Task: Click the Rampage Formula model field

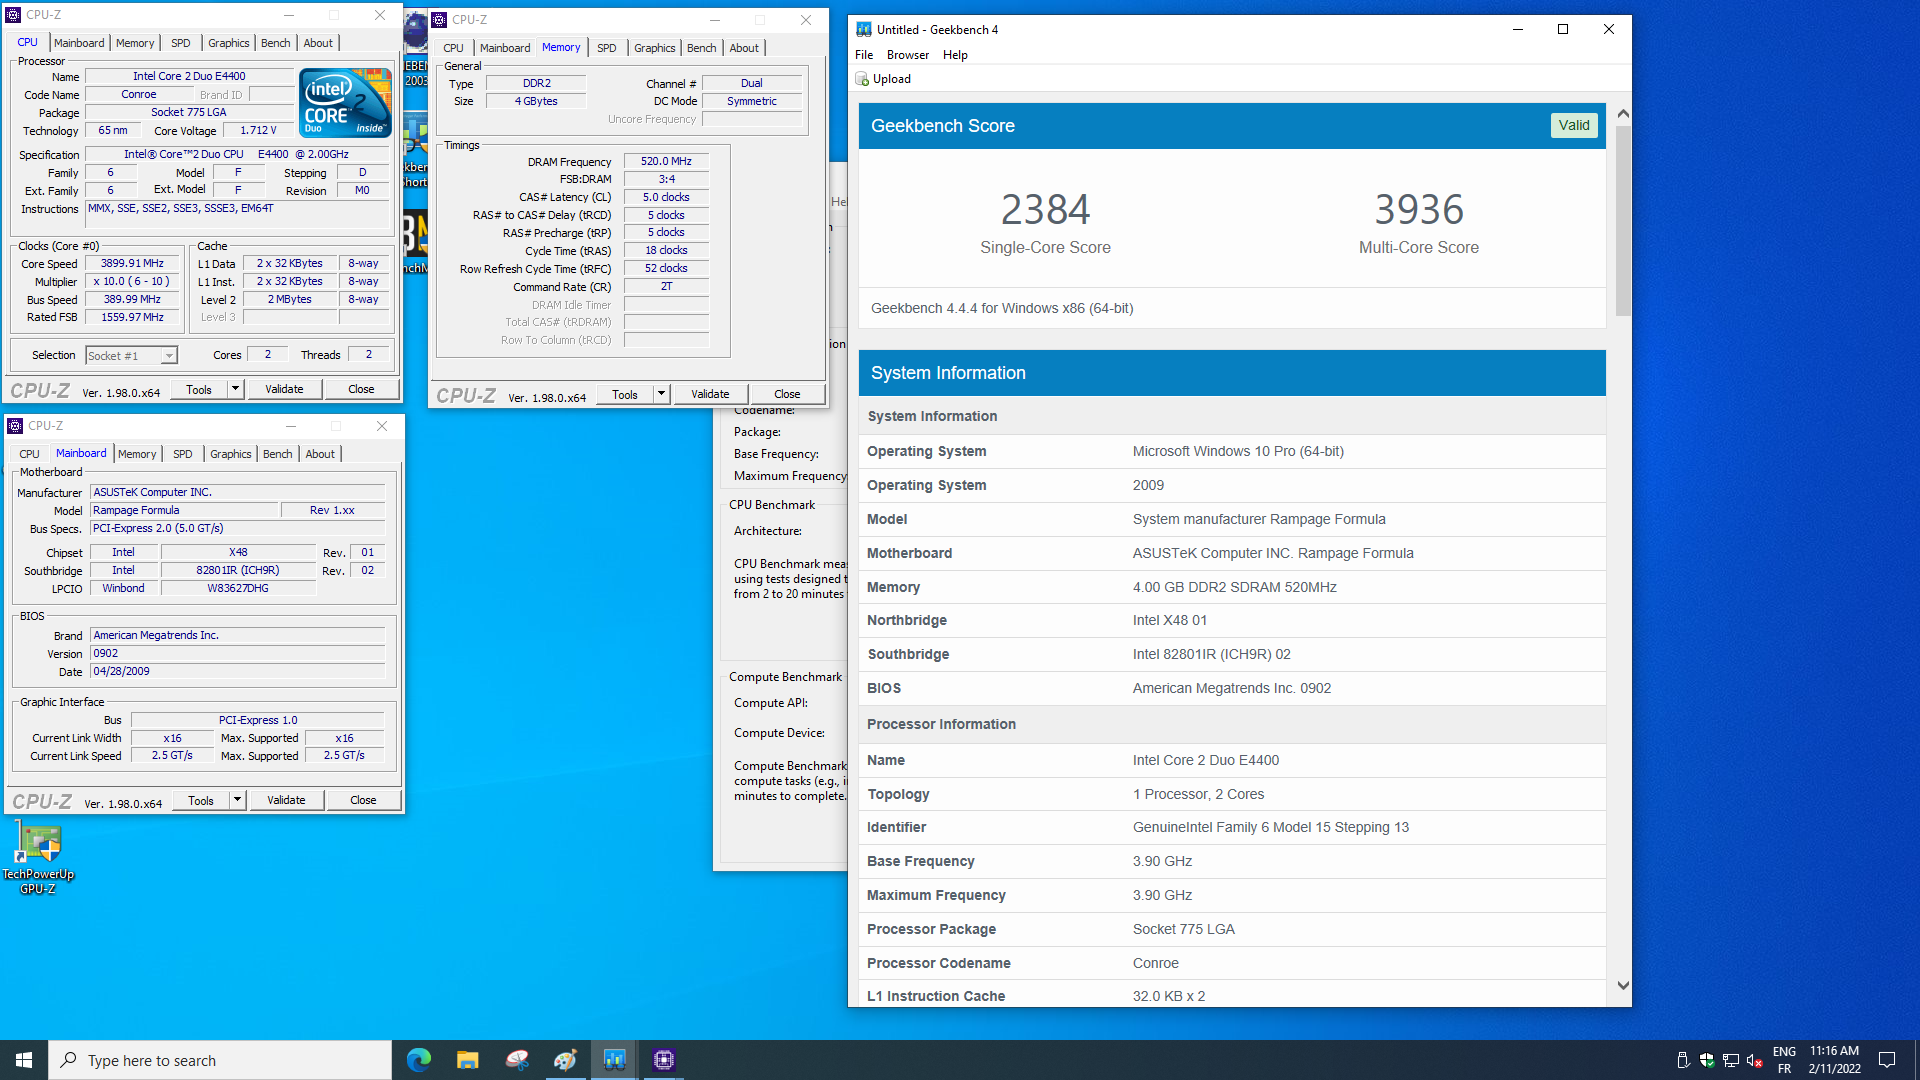Action: [184, 510]
